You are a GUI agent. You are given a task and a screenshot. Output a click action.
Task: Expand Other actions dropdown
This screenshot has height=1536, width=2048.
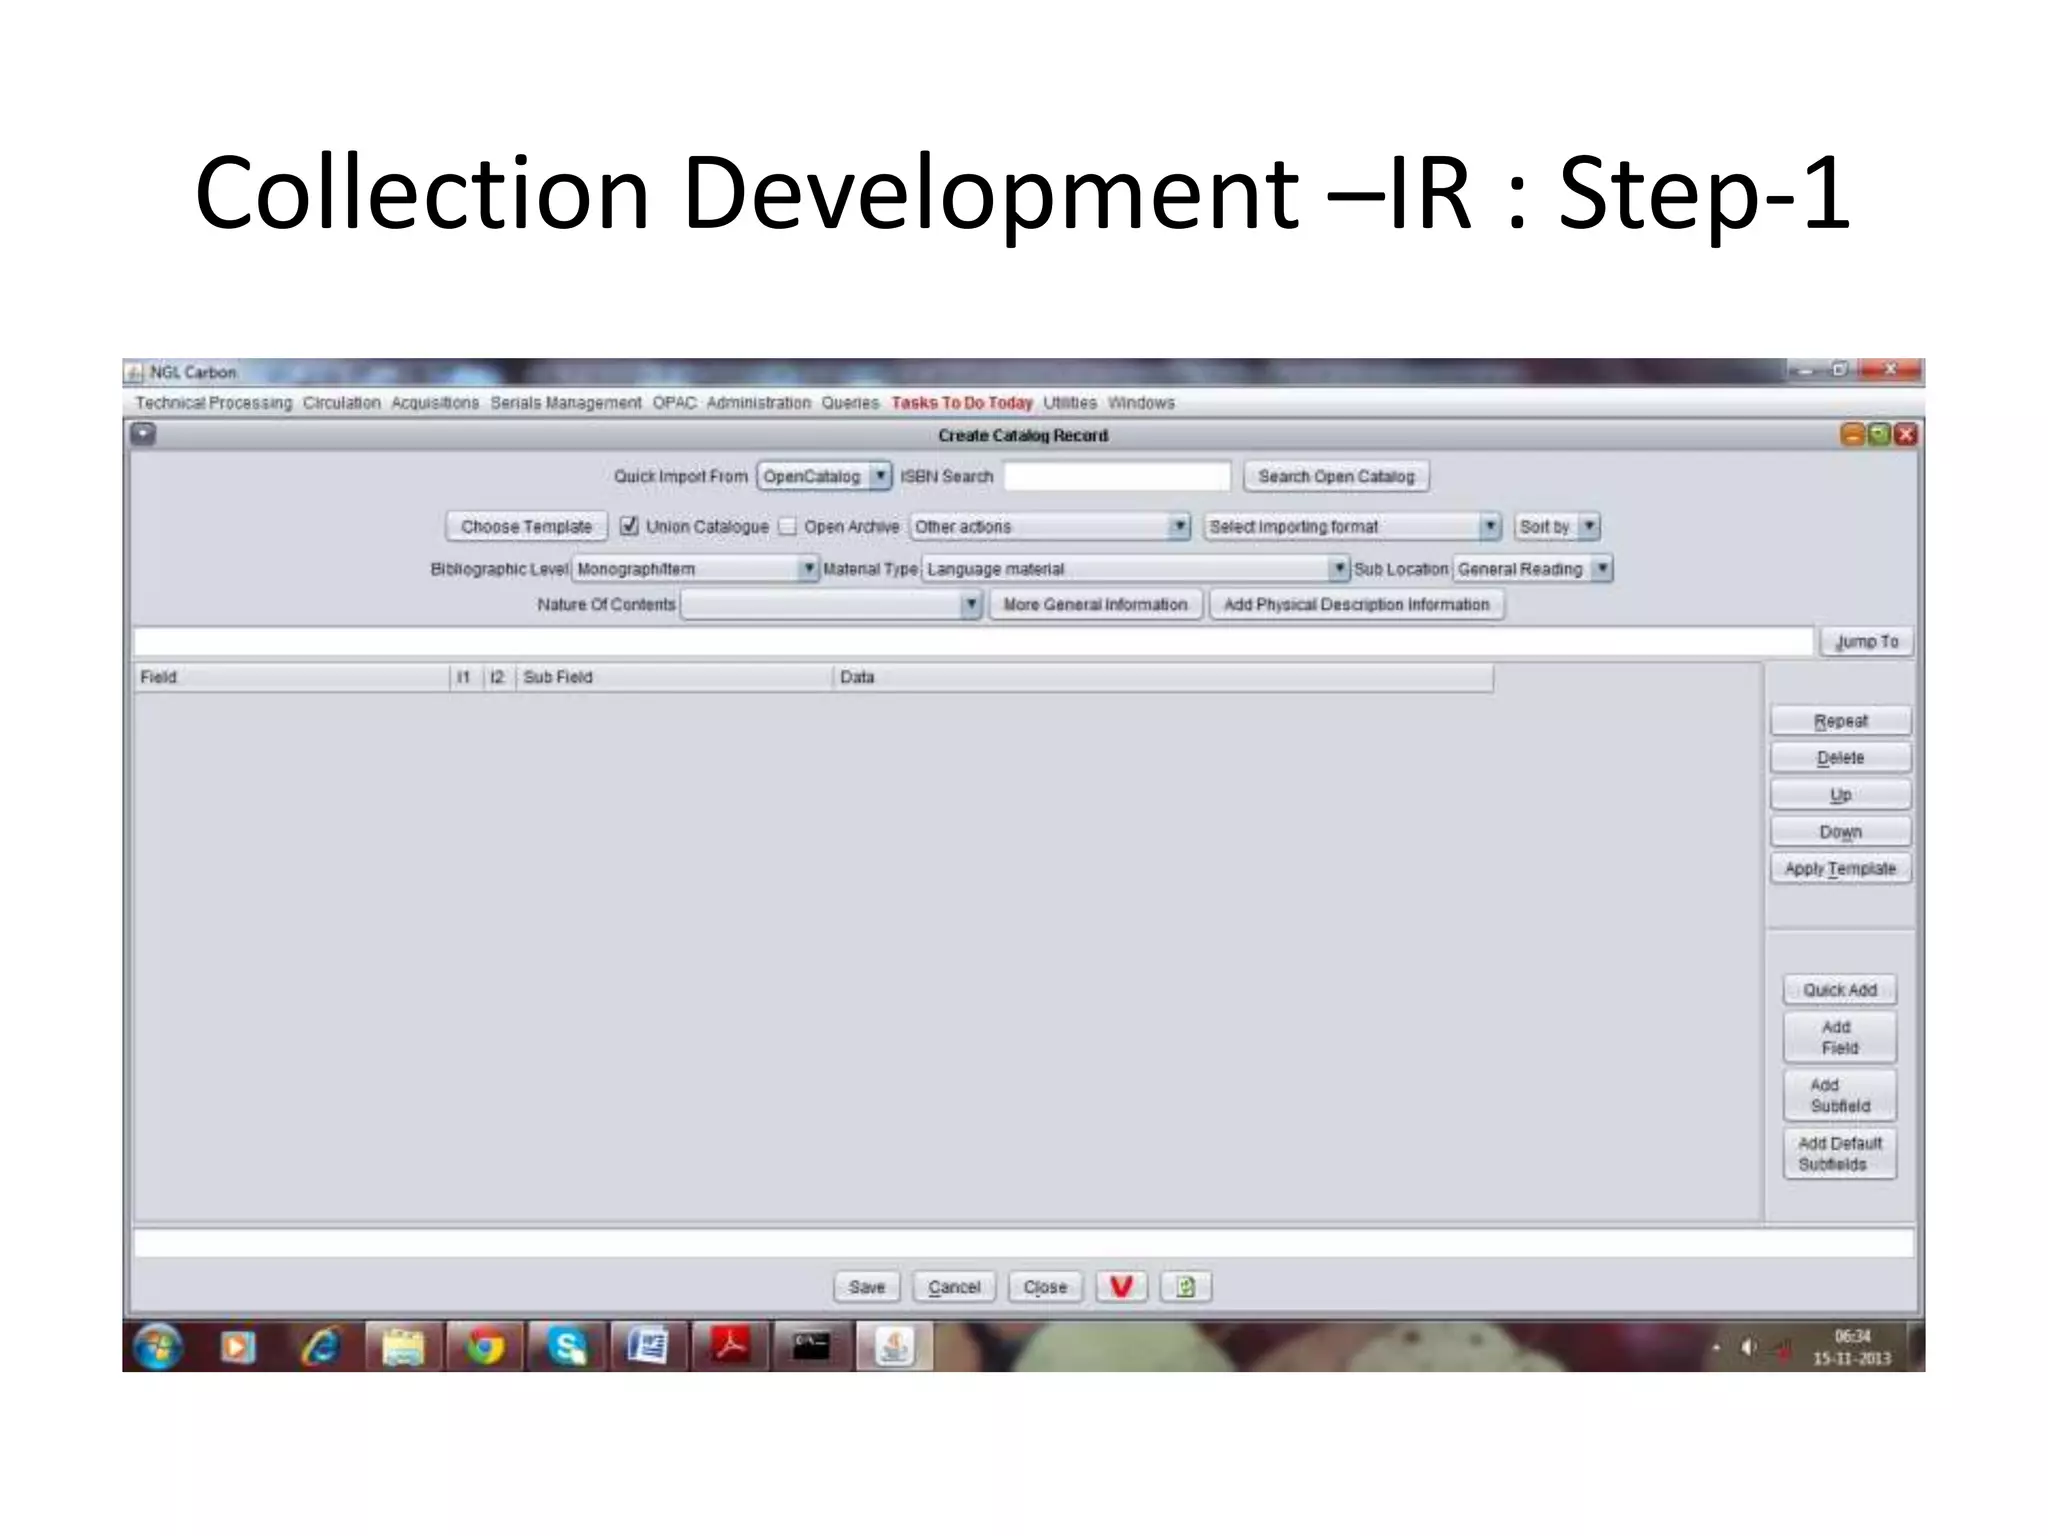click(x=1050, y=526)
